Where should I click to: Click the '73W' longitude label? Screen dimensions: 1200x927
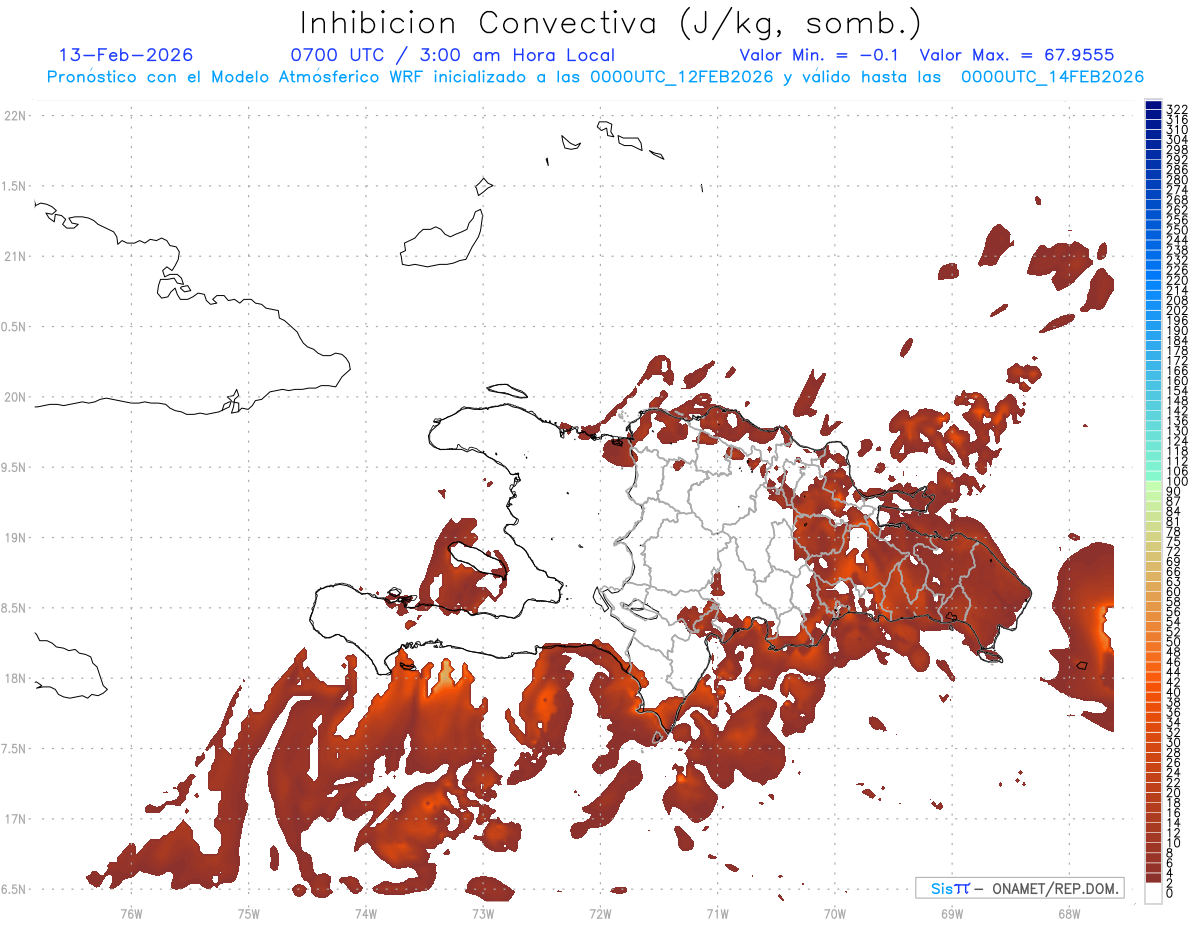tap(483, 913)
